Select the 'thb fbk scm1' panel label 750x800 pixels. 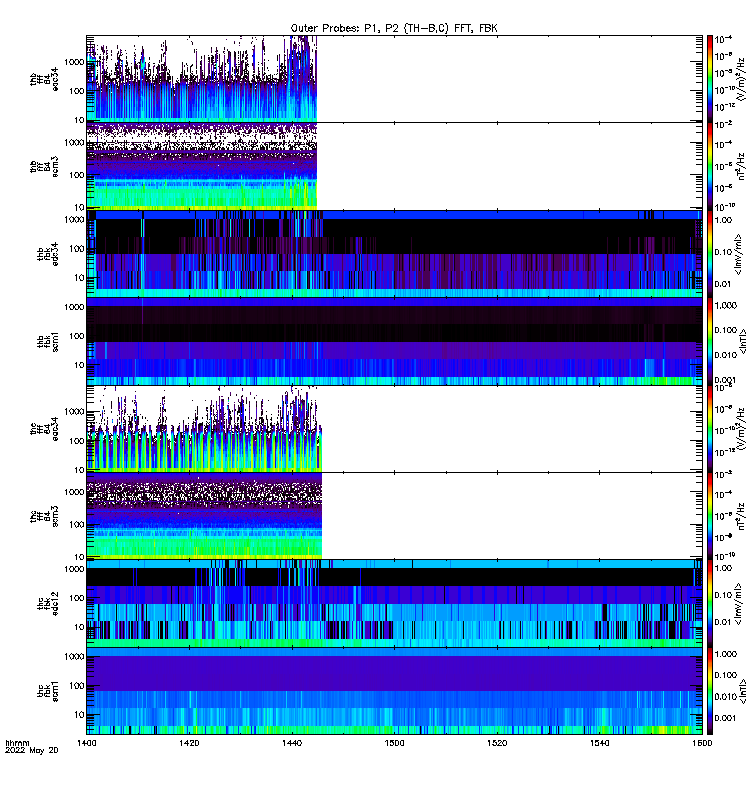[x=48, y=341]
